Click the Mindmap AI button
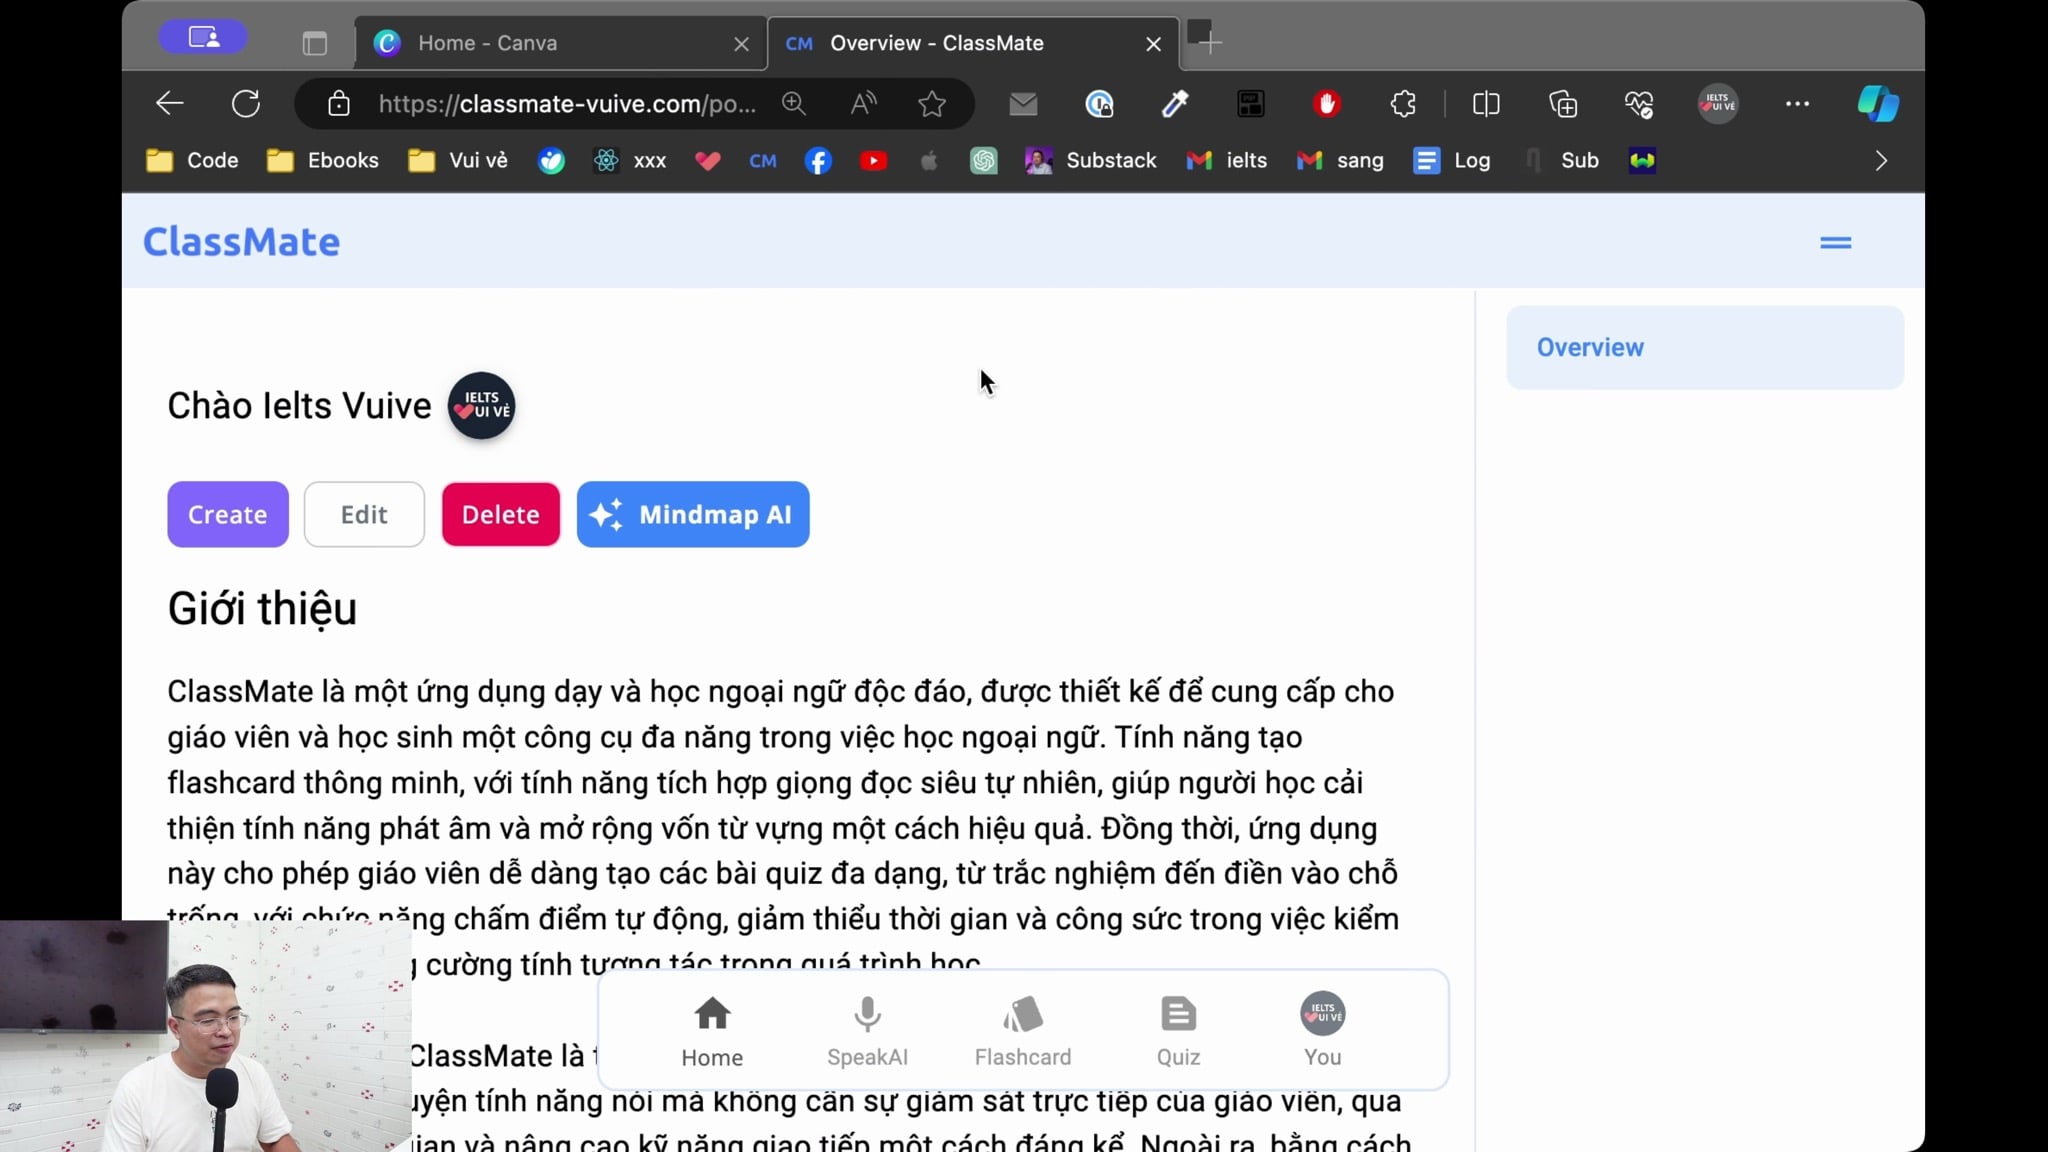This screenshot has width=2048, height=1152. tap(693, 514)
